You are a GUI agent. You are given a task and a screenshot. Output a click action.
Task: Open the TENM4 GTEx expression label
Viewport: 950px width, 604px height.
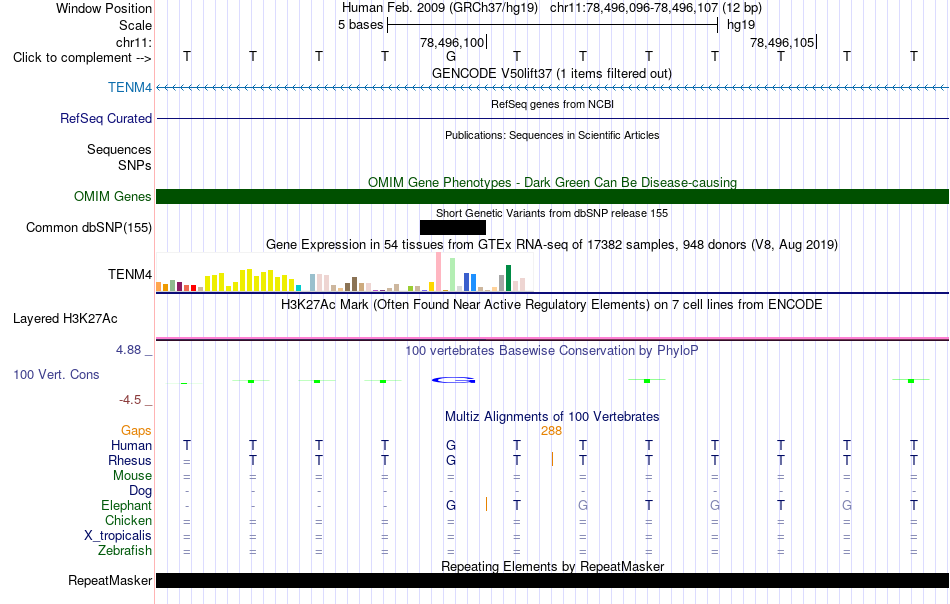[130, 274]
